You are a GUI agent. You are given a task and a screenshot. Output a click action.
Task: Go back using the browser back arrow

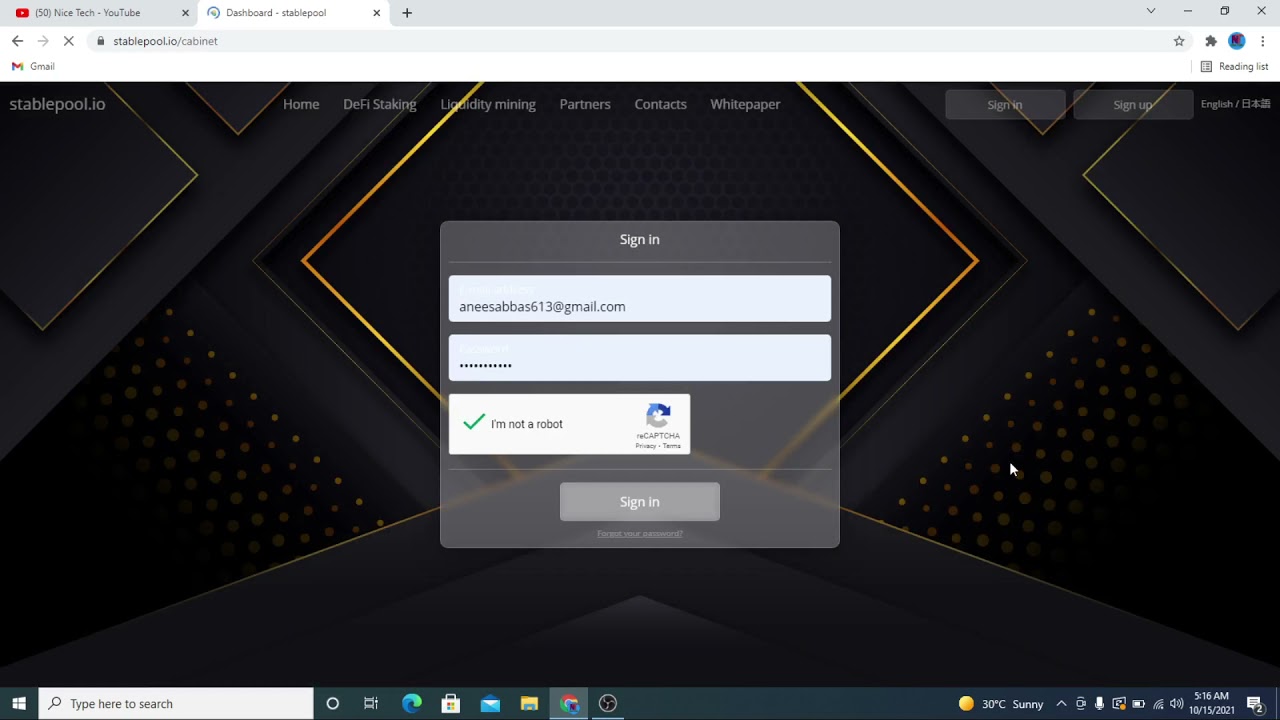[x=17, y=41]
